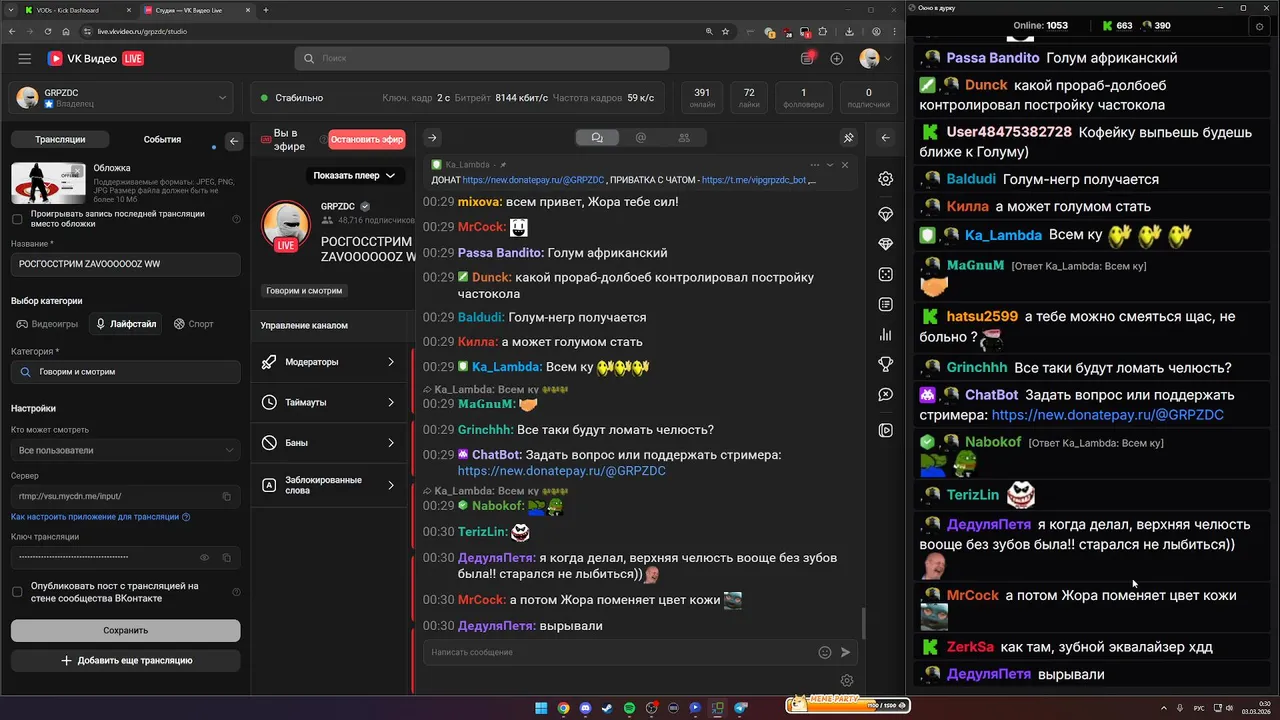Open notifications icon with red badge
Viewport: 1280px width, 720px height.
coord(808,58)
